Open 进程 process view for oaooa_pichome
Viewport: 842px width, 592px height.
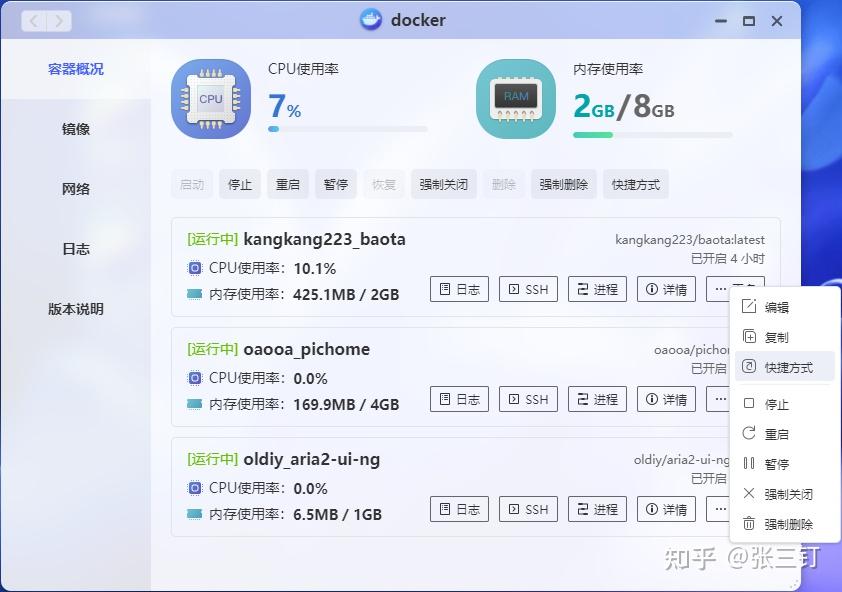click(x=596, y=399)
